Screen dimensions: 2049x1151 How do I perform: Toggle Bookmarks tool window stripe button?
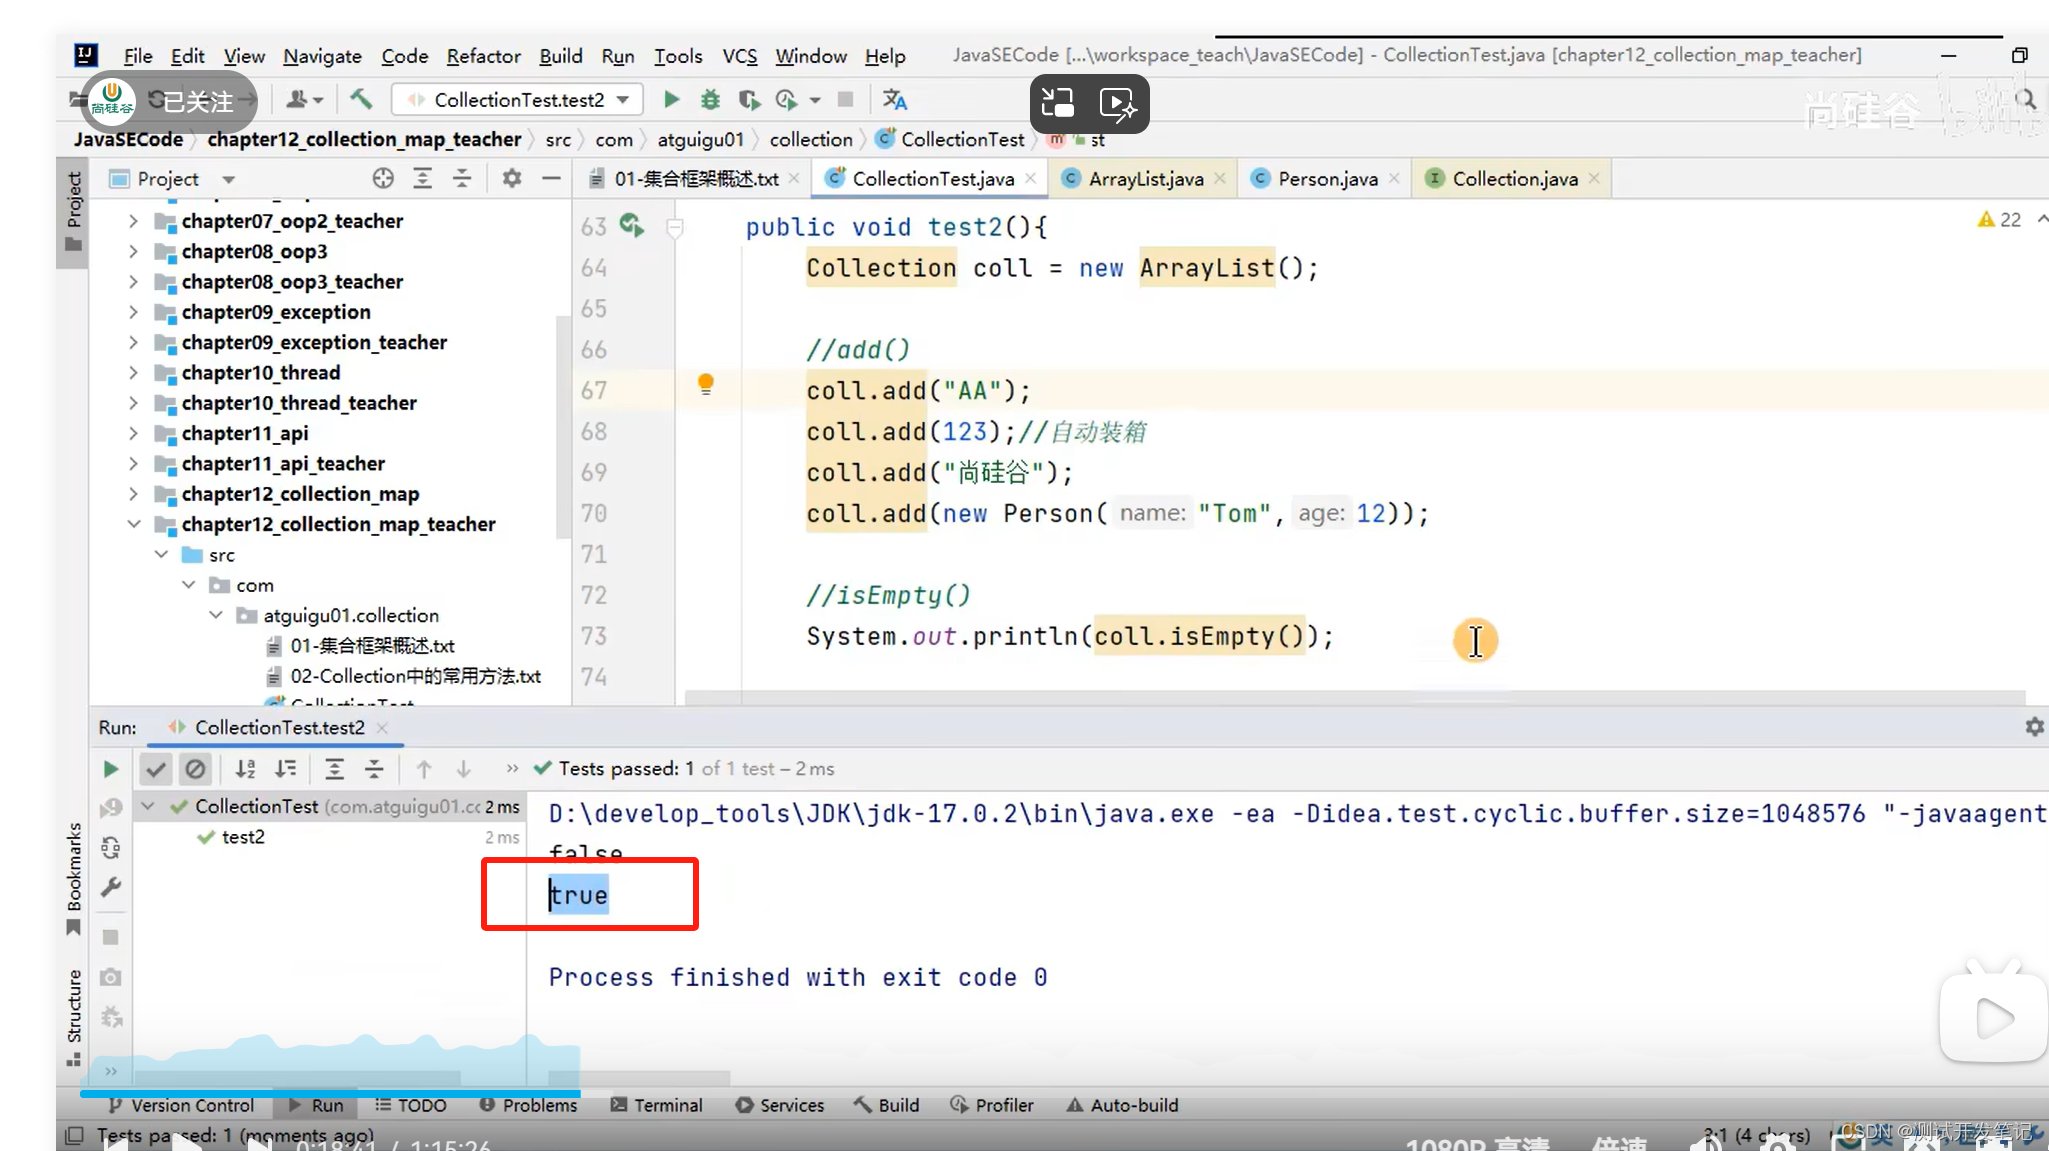73,878
